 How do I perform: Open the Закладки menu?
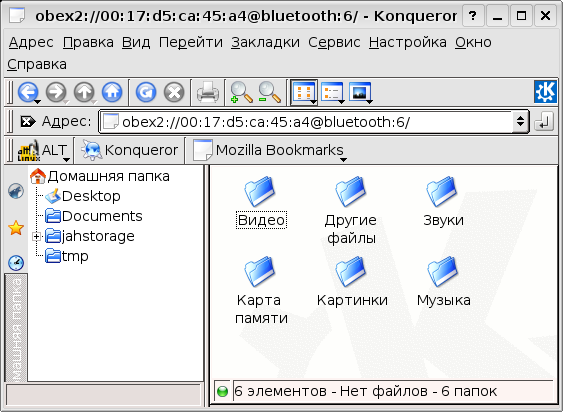[265, 42]
